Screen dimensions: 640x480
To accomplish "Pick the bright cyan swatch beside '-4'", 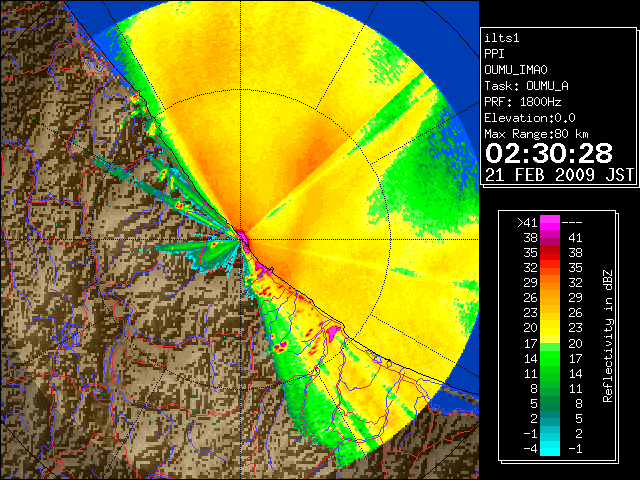I will (x=550, y=448).
